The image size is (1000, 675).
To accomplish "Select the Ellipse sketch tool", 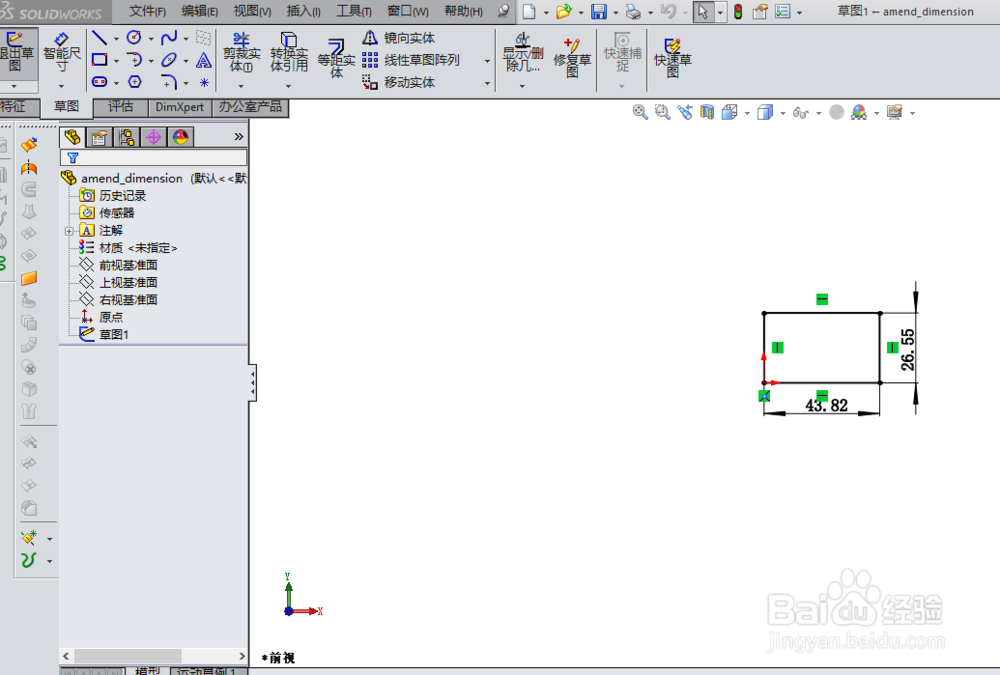I will click(168, 60).
